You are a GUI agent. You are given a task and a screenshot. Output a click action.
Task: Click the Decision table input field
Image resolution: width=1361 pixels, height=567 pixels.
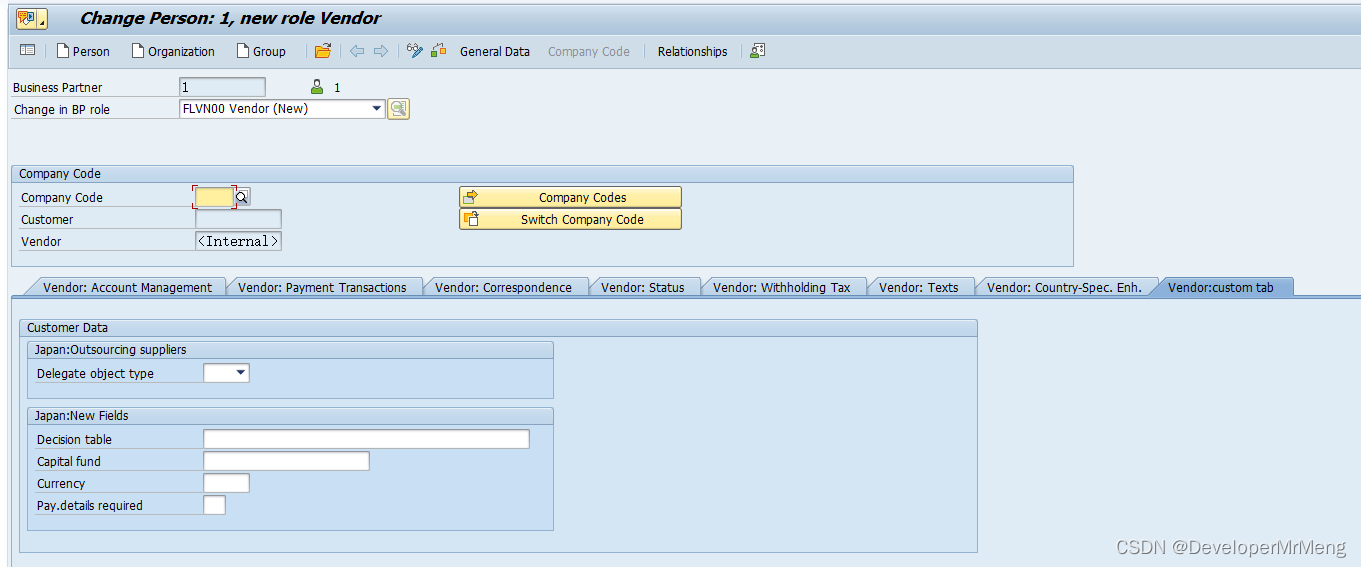click(366, 439)
